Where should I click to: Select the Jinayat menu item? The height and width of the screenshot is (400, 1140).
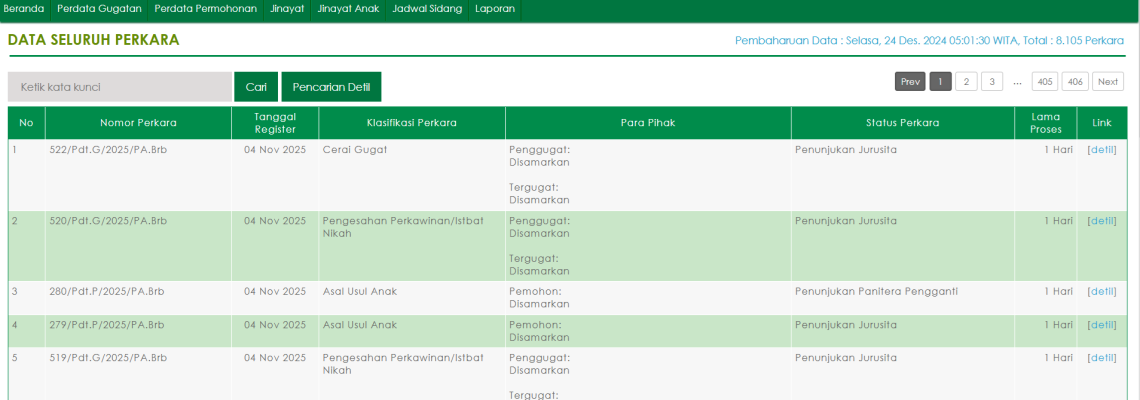coord(287,9)
